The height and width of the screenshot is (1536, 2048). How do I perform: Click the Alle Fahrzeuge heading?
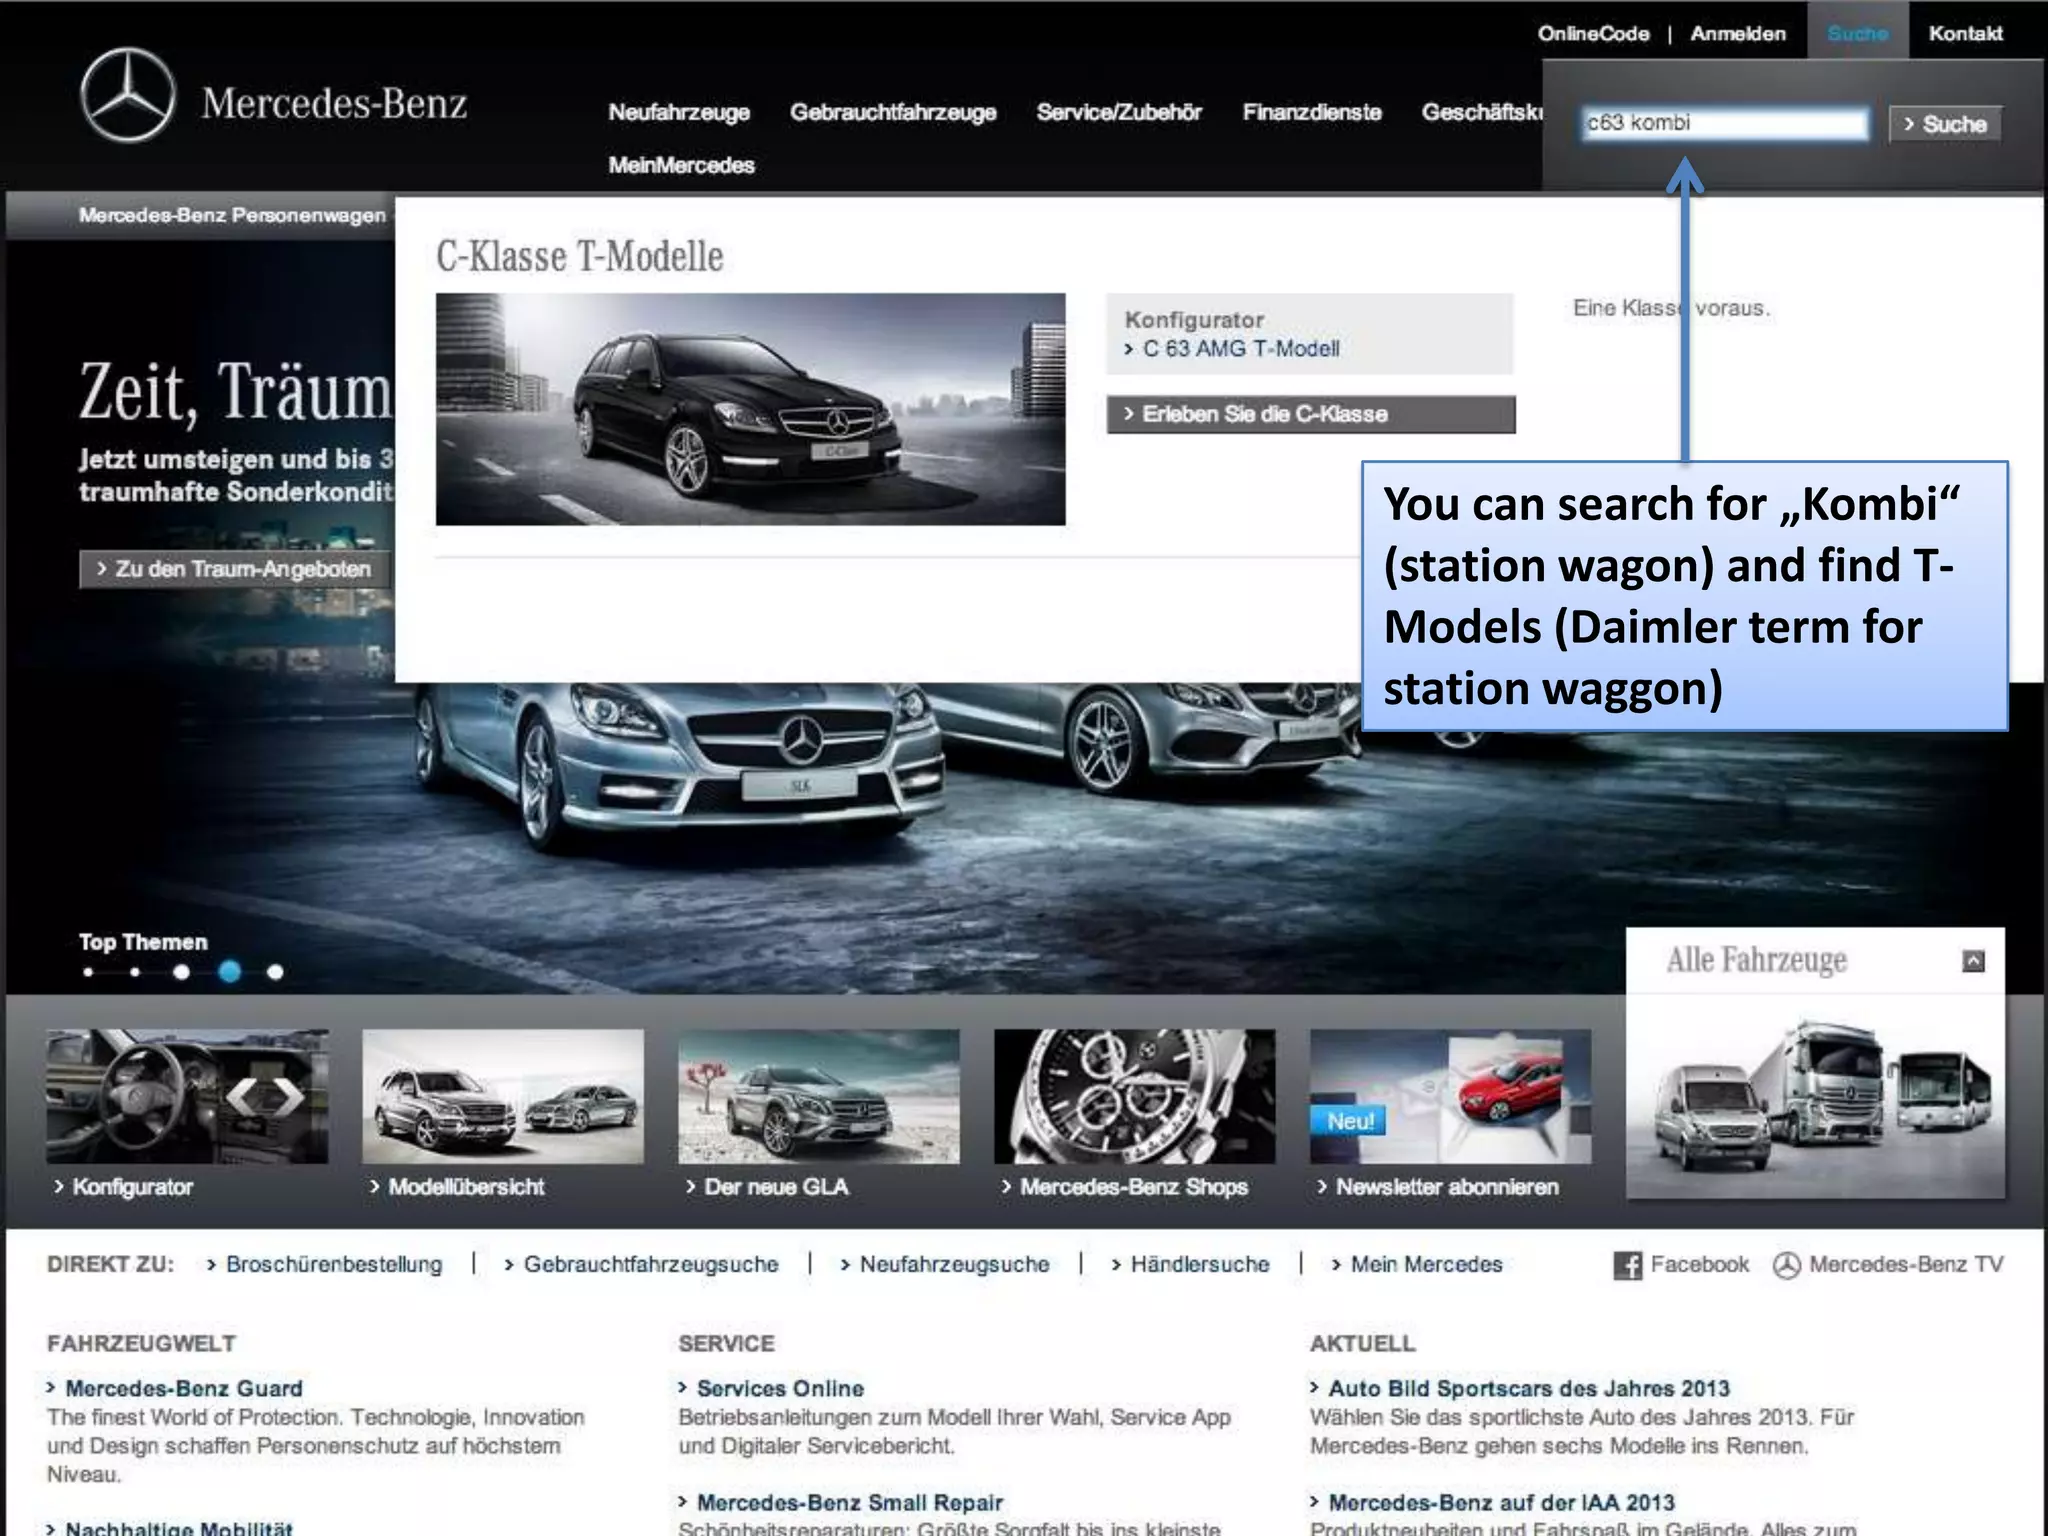tap(1757, 961)
